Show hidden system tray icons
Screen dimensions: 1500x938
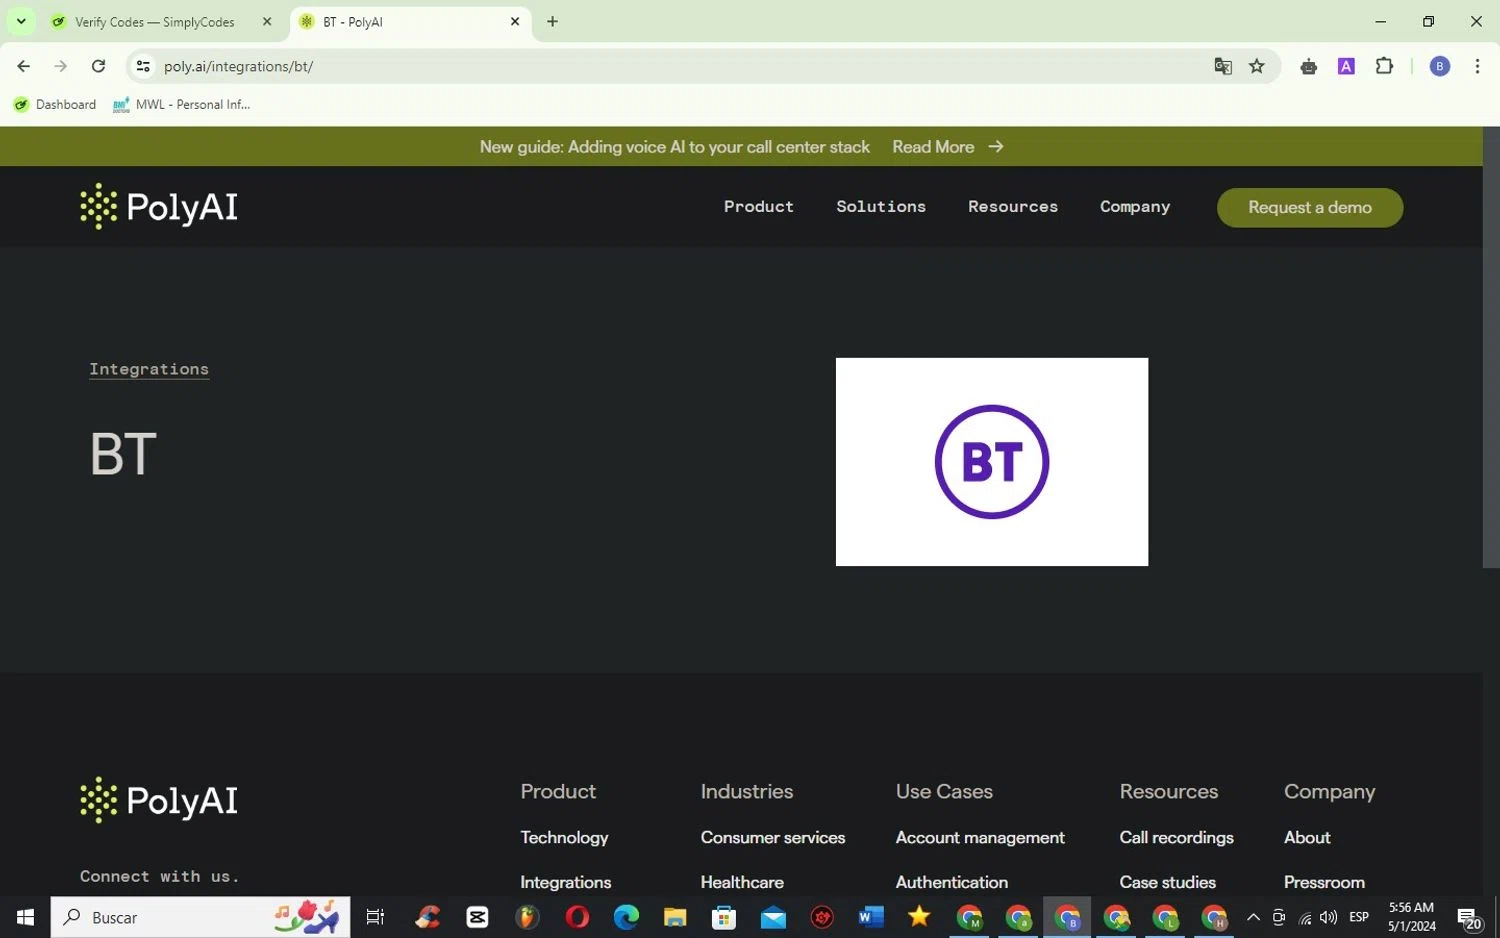(1253, 917)
